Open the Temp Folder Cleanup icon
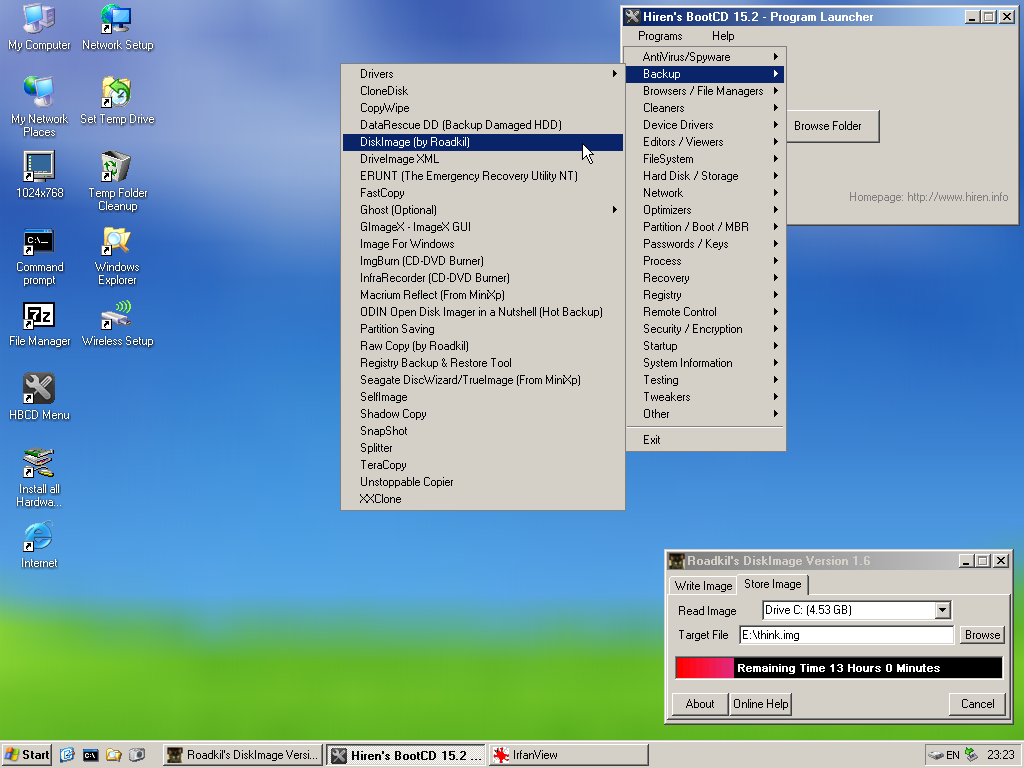 (x=117, y=167)
